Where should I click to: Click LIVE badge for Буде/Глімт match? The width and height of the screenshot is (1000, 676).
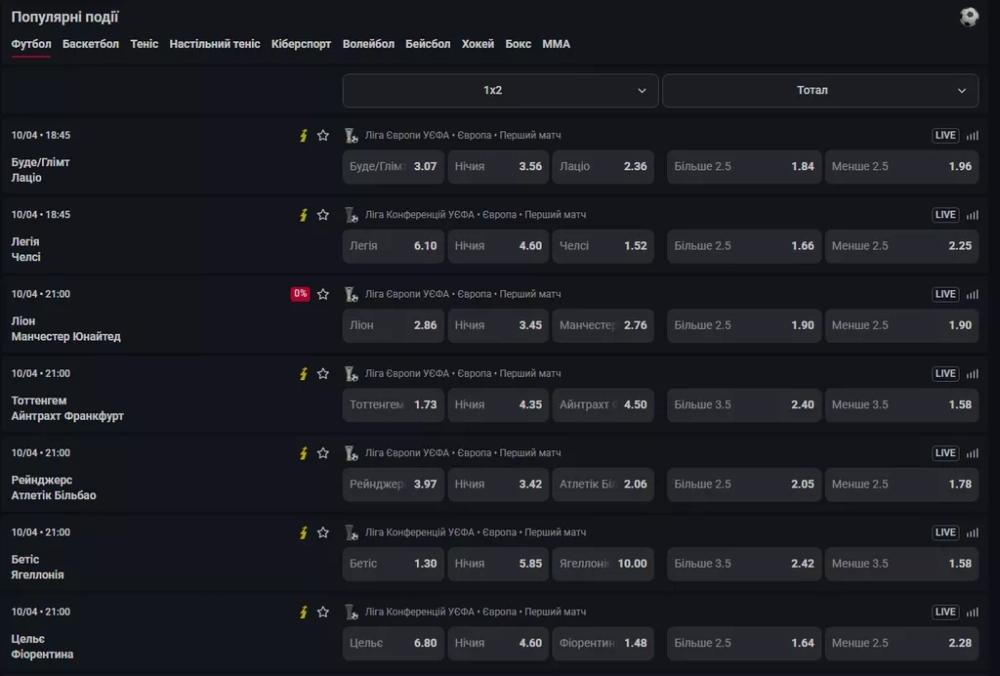click(x=945, y=135)
